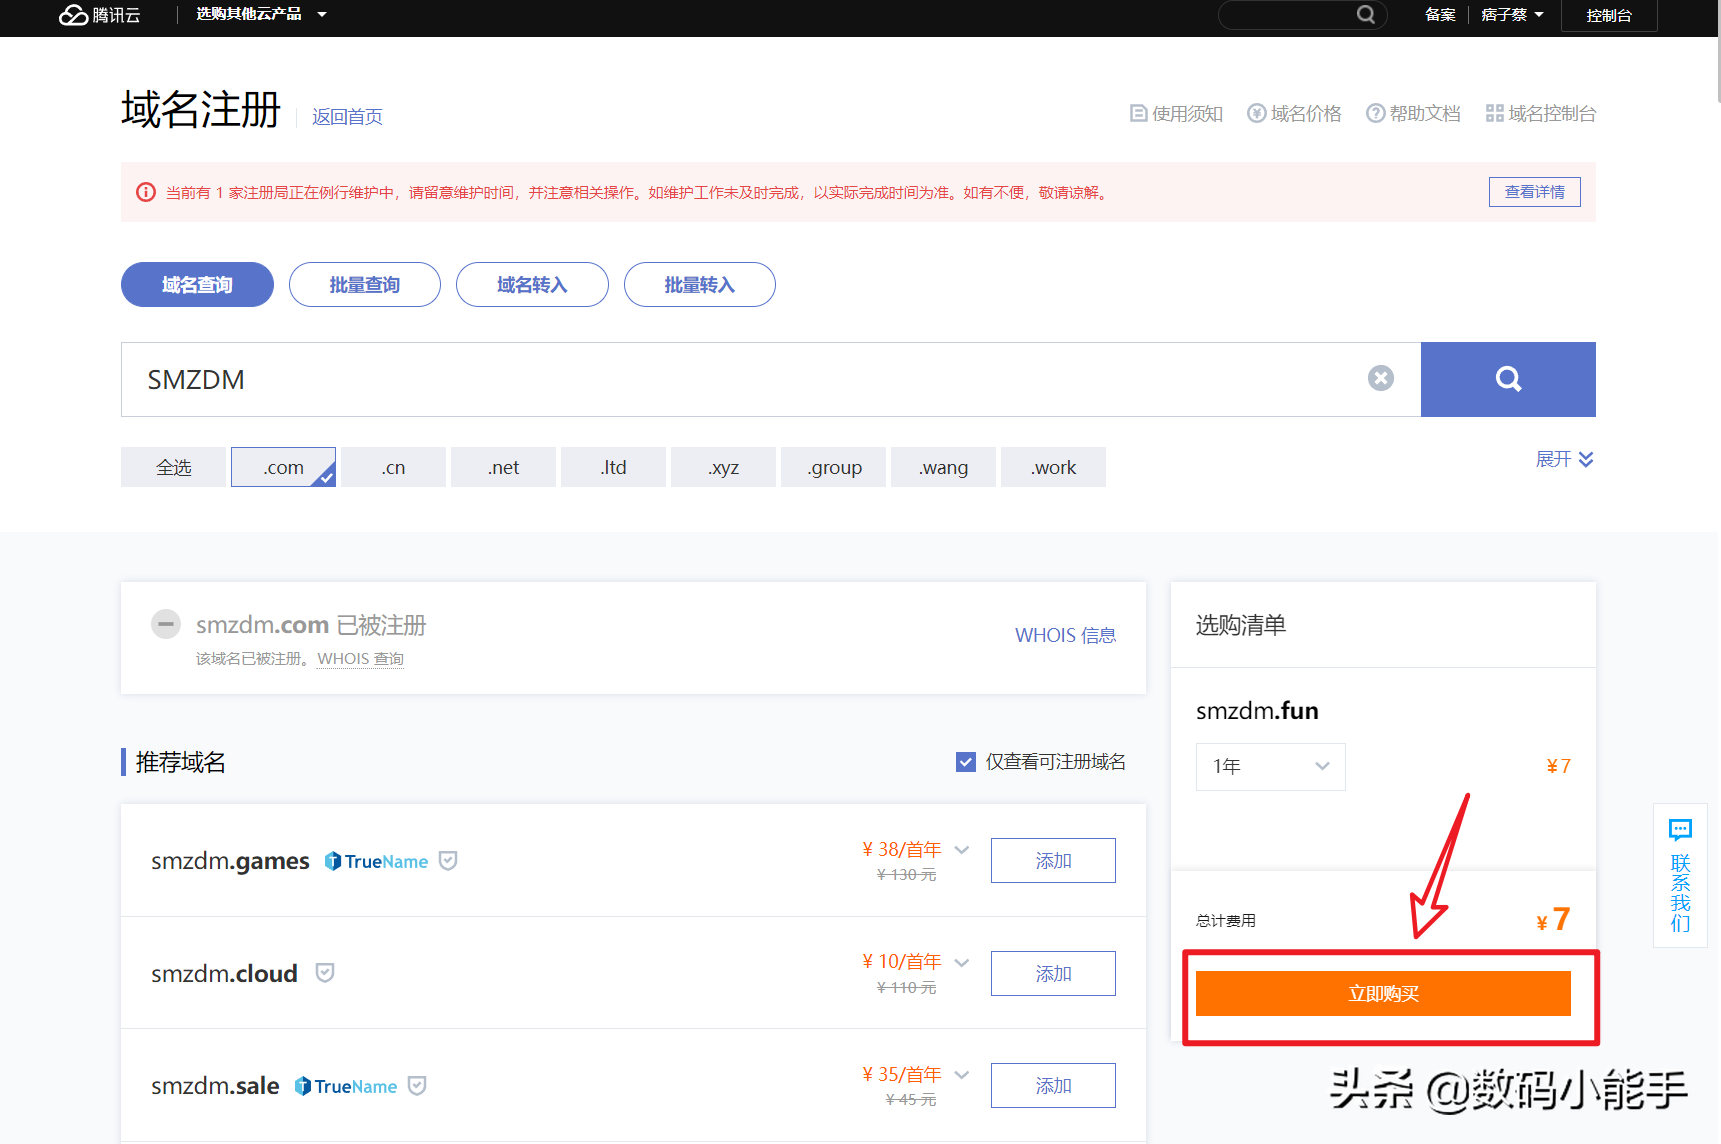Screen dimensions: 1721x1144
Task: Switch to 域名查询 tab
Action: click(x=197, y=285)
